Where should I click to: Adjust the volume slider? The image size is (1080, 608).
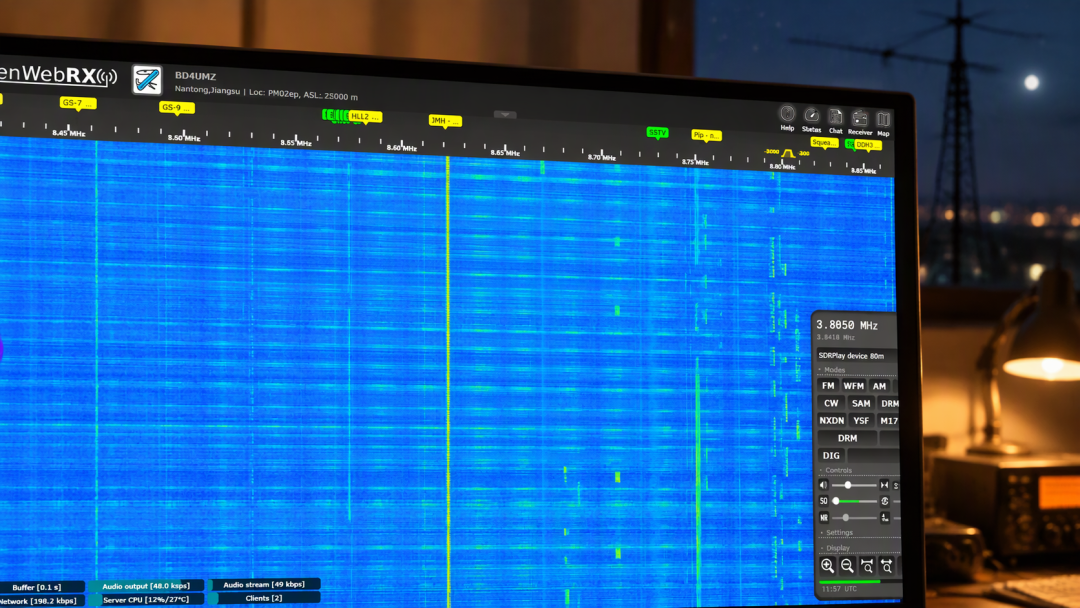[x=854, y=485]
